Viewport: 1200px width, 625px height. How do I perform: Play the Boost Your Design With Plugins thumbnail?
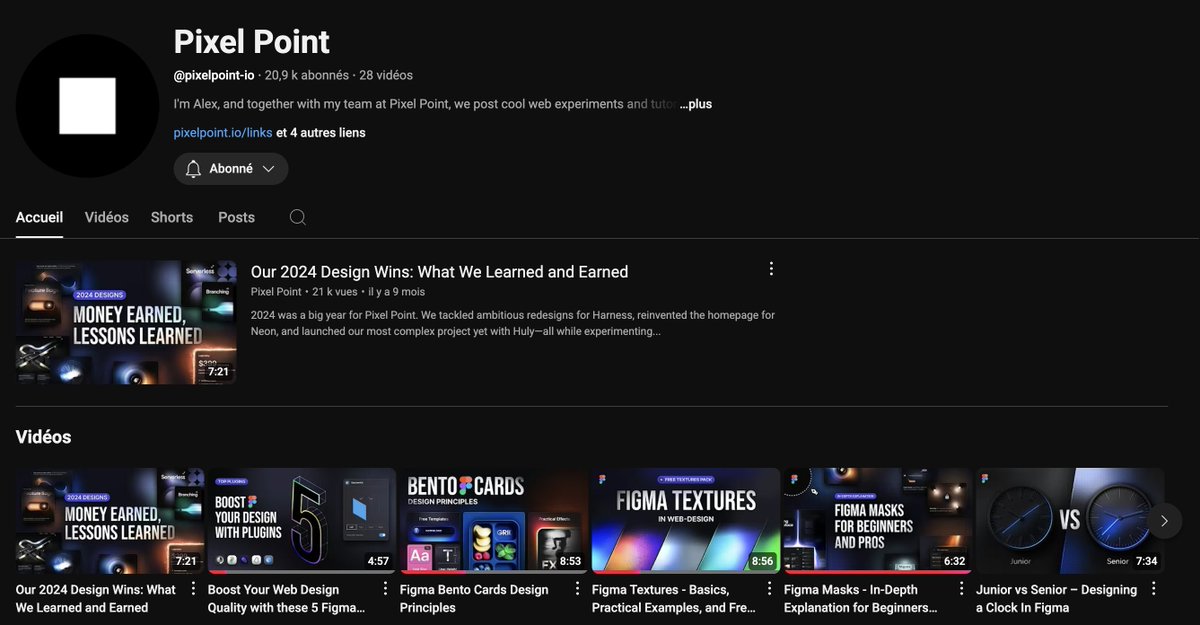(x=300, y=521)
